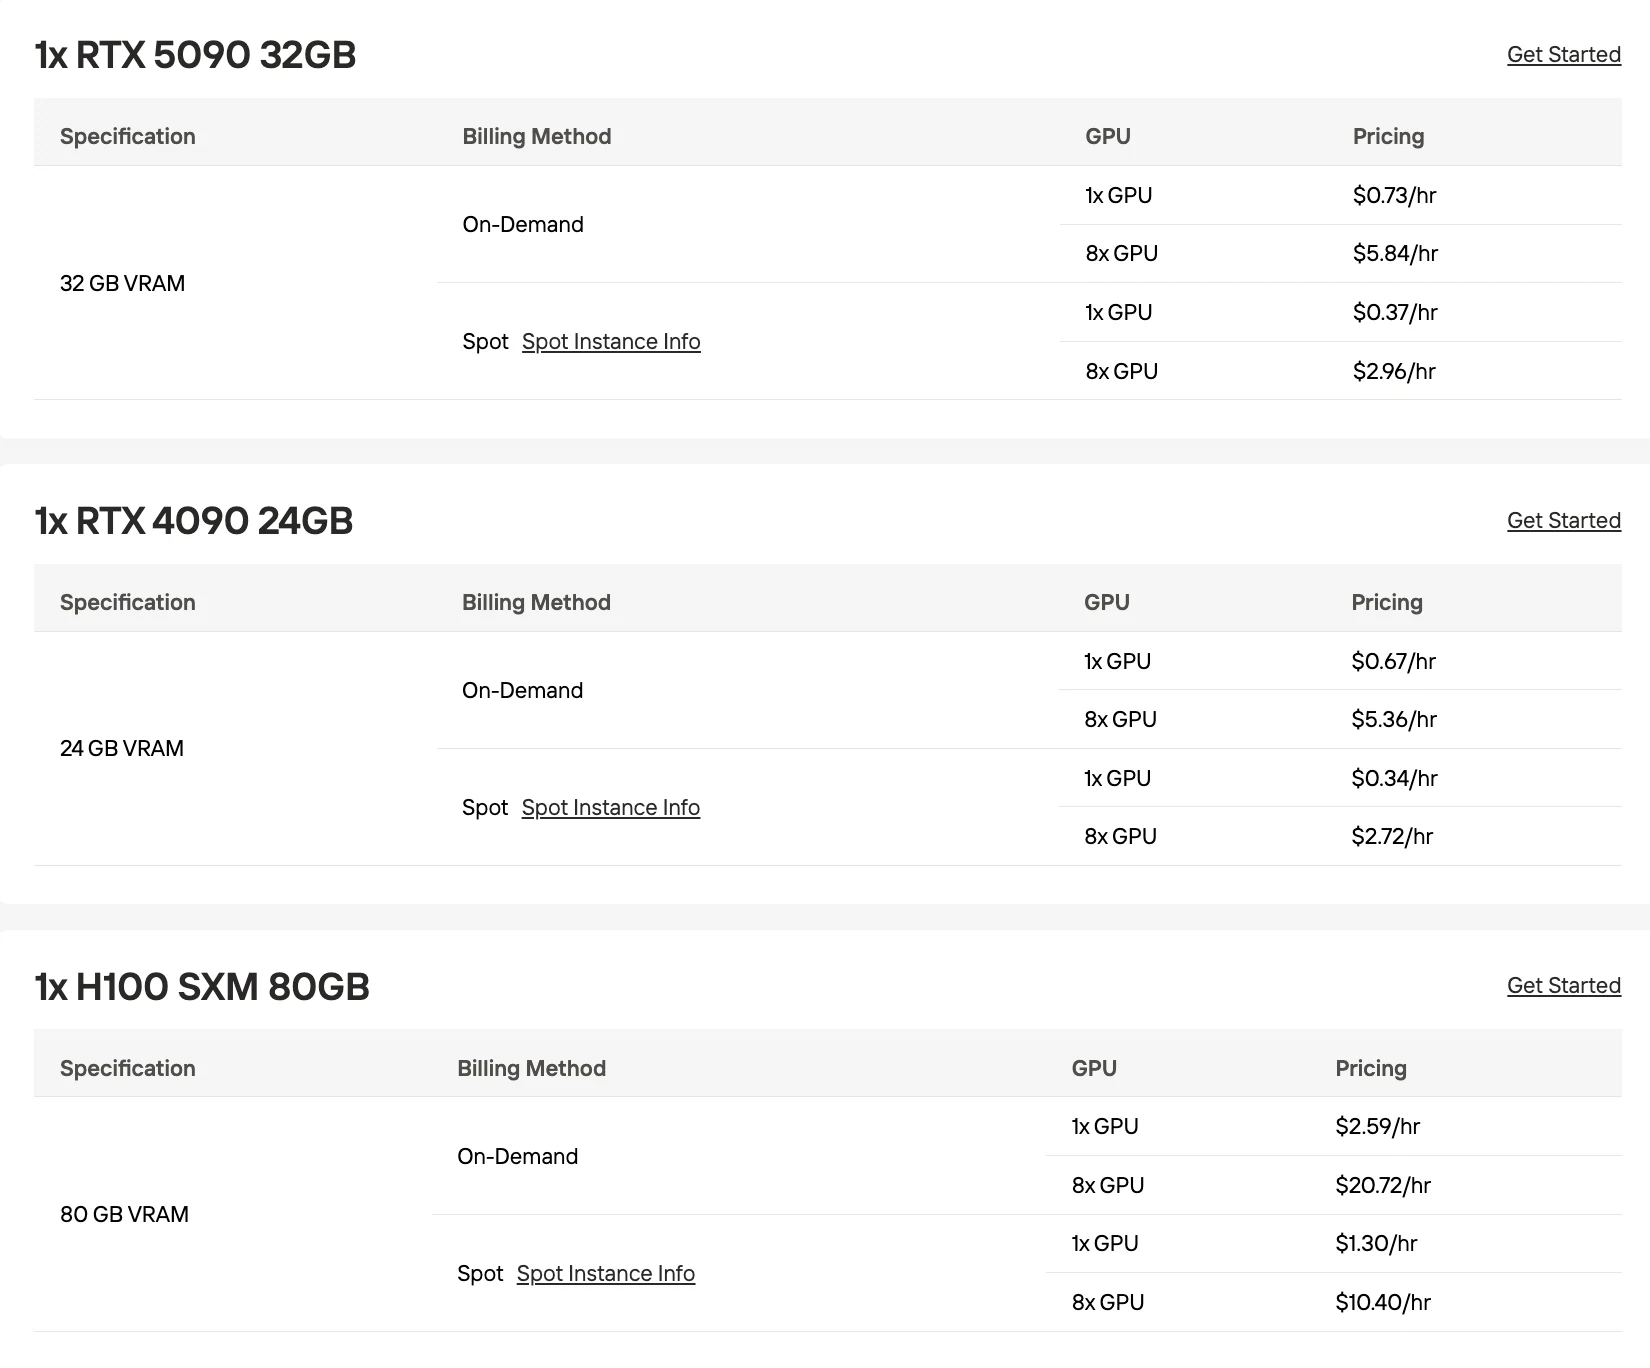The image size is (1650, 1368).
Task: Click the 32 GB VRAM specification cell
Action: pos(122,284)
